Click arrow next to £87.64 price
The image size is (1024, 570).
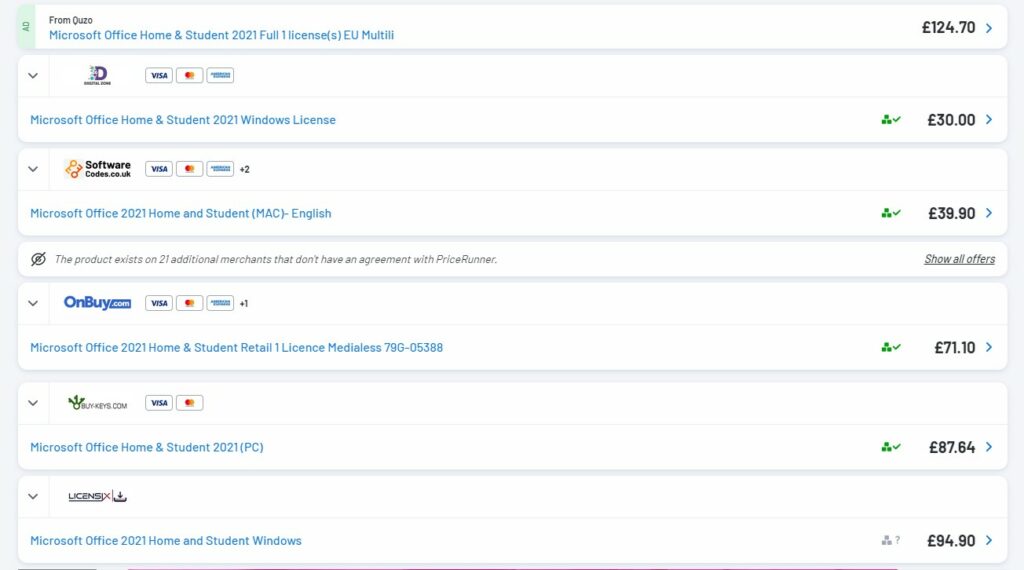tap(989, 447)
